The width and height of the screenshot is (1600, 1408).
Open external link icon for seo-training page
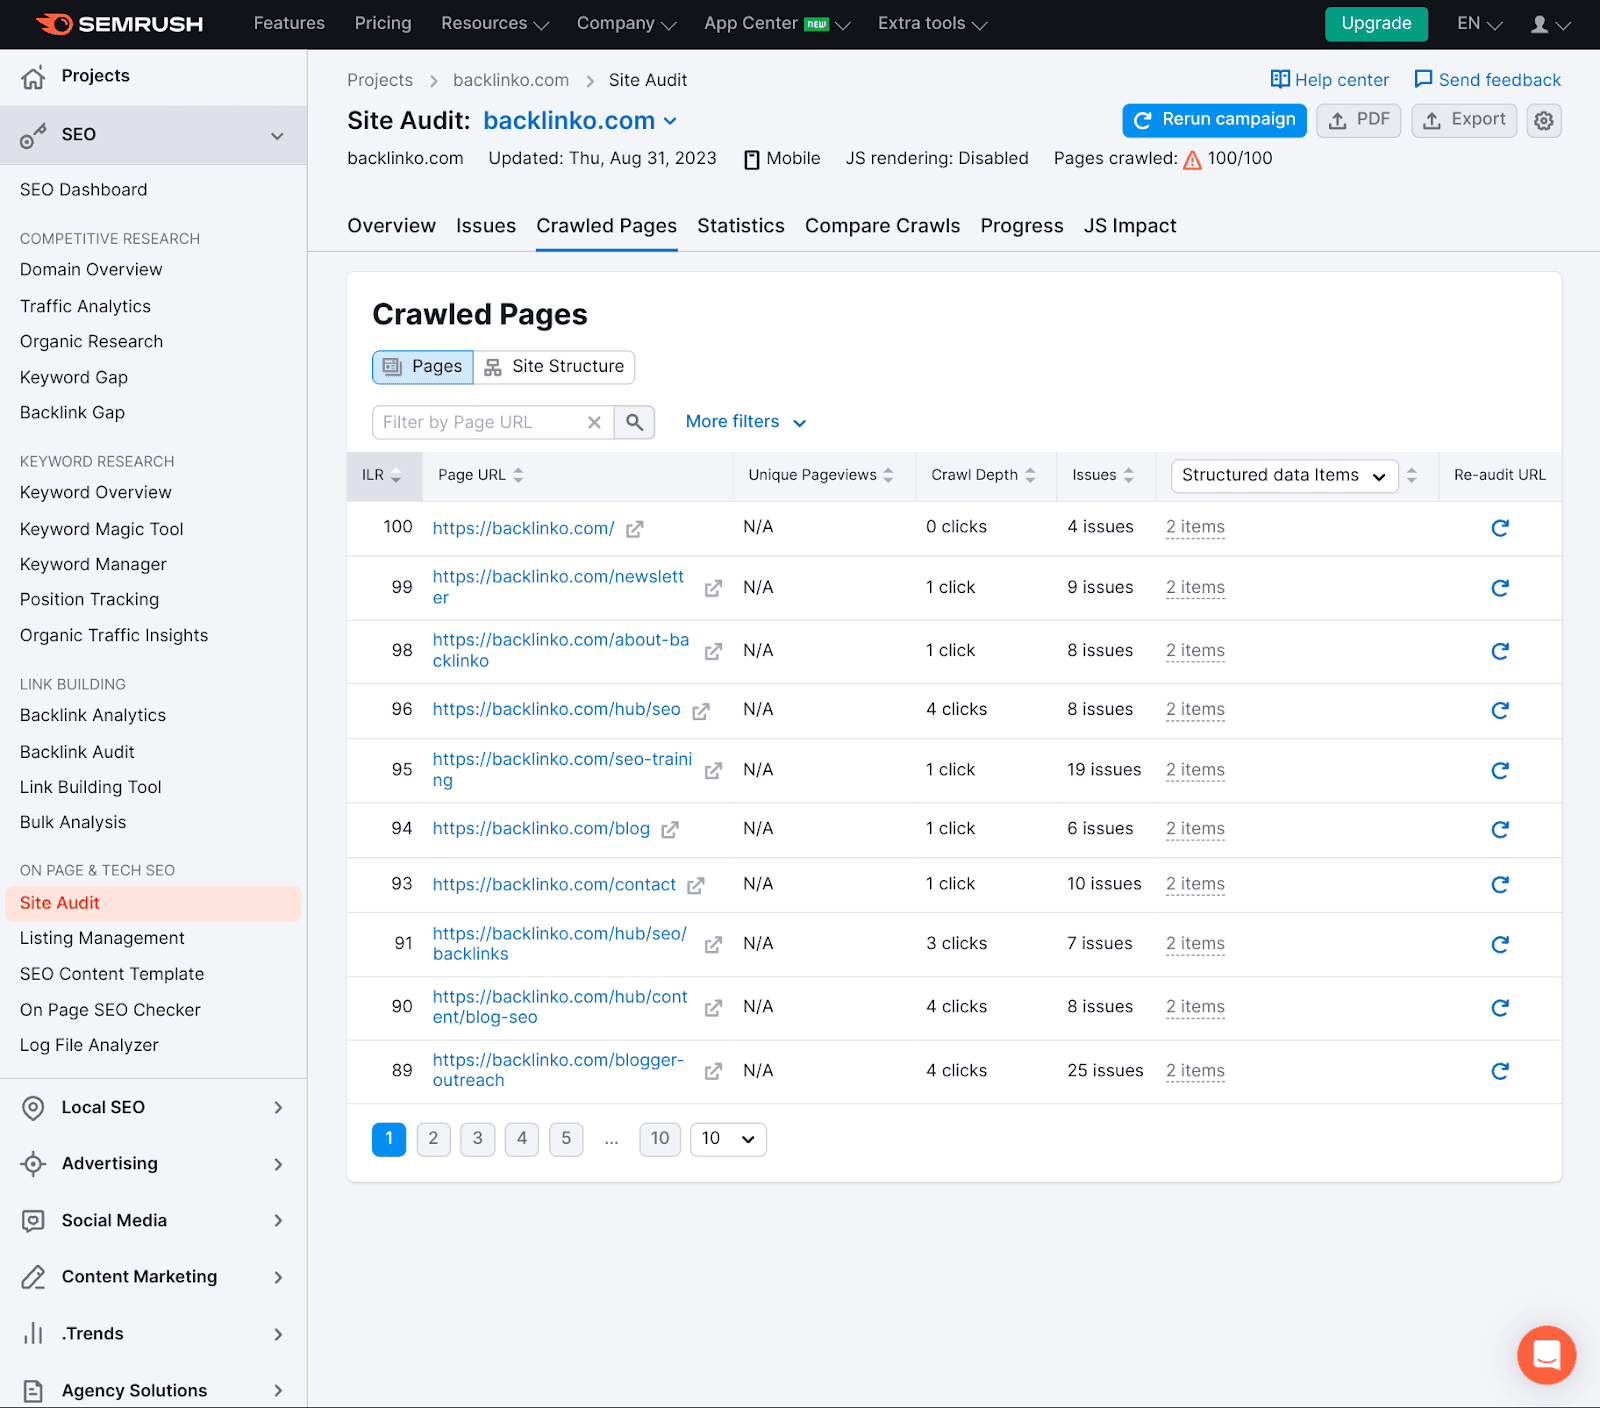pos(713,771)
